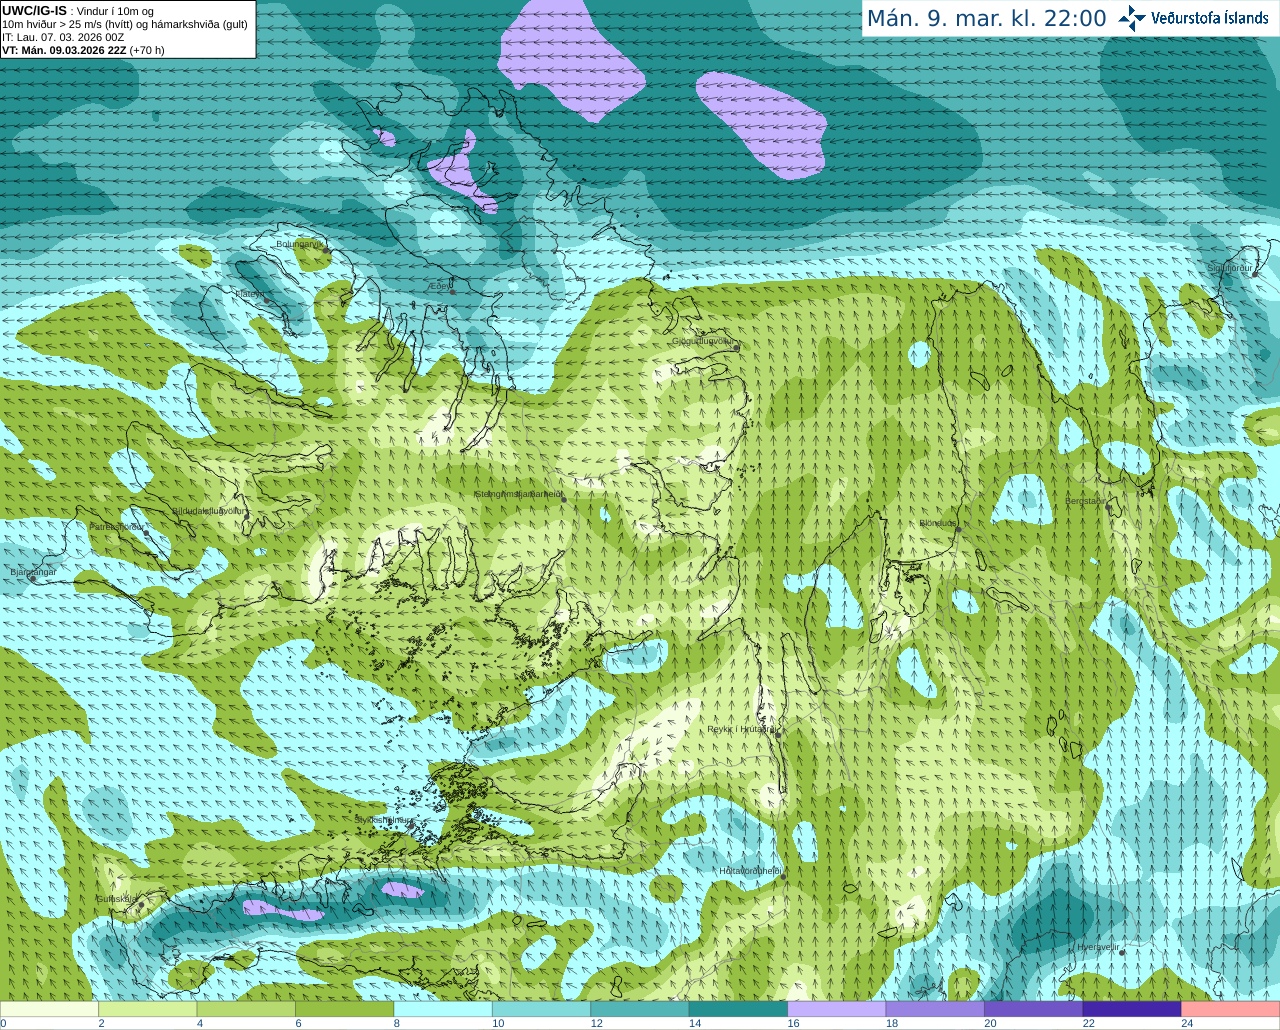Select the Reykir í Hrútafirði station label
Screen dimensions: 1280x1030
[741, 729]
